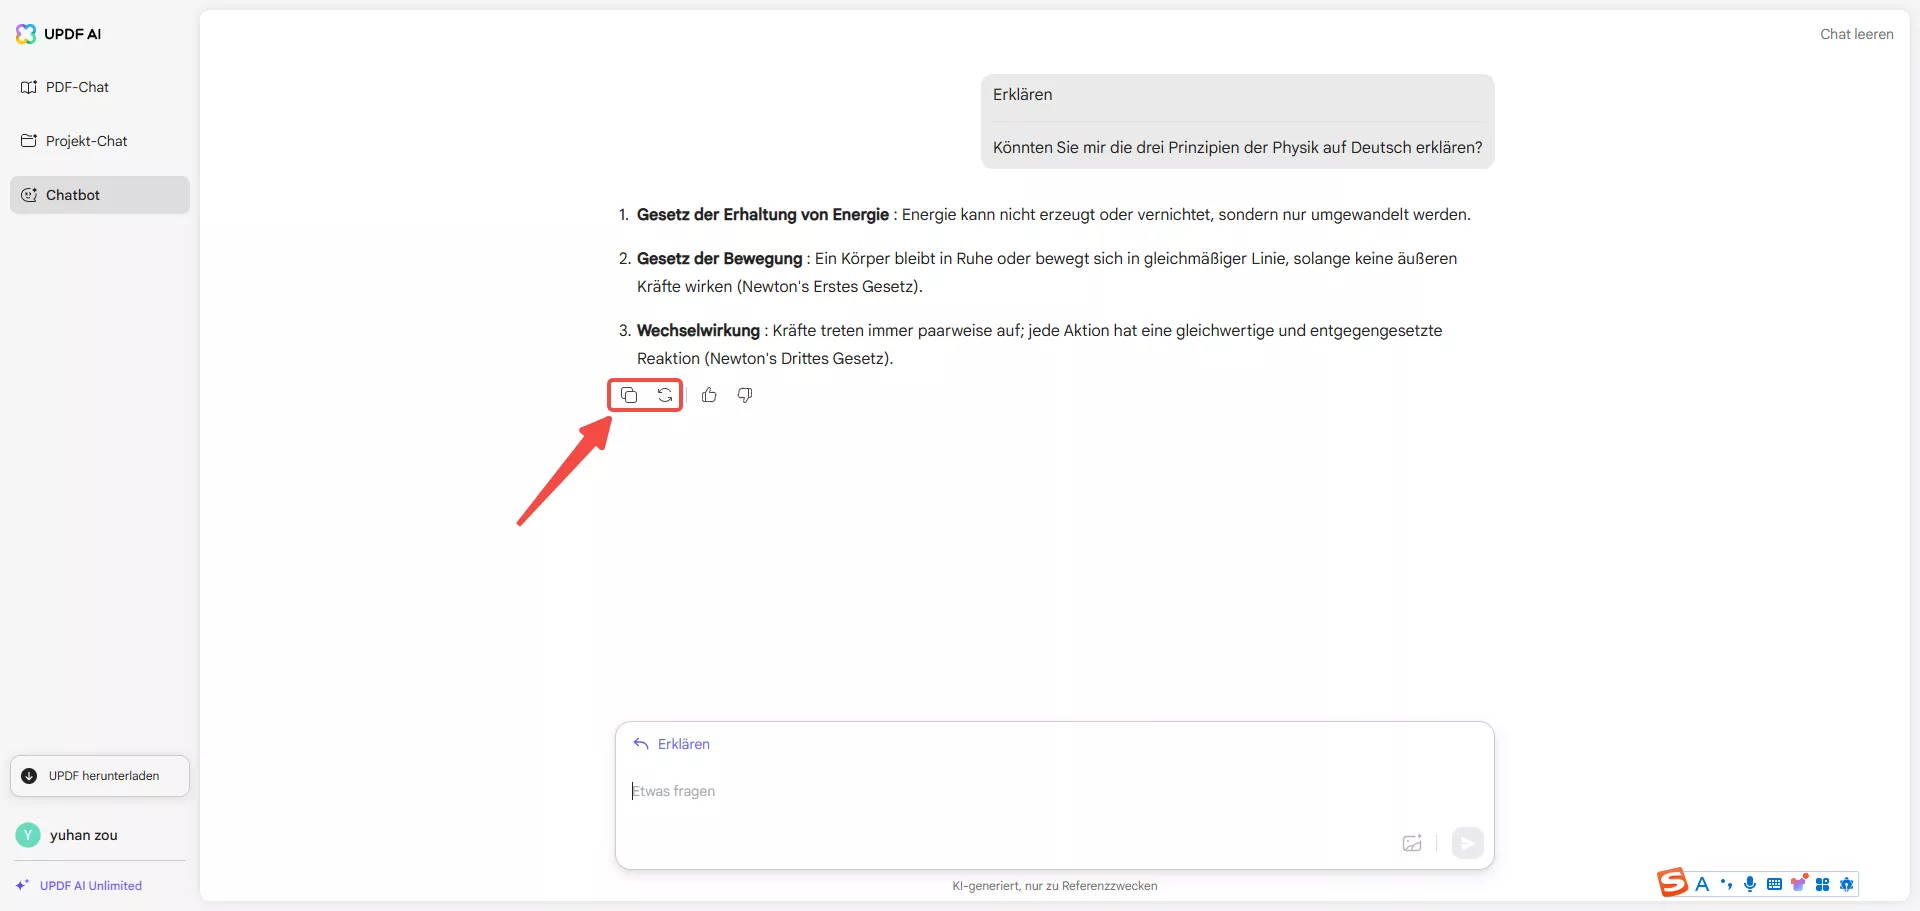Open the yuhan zou account profile

68,835
